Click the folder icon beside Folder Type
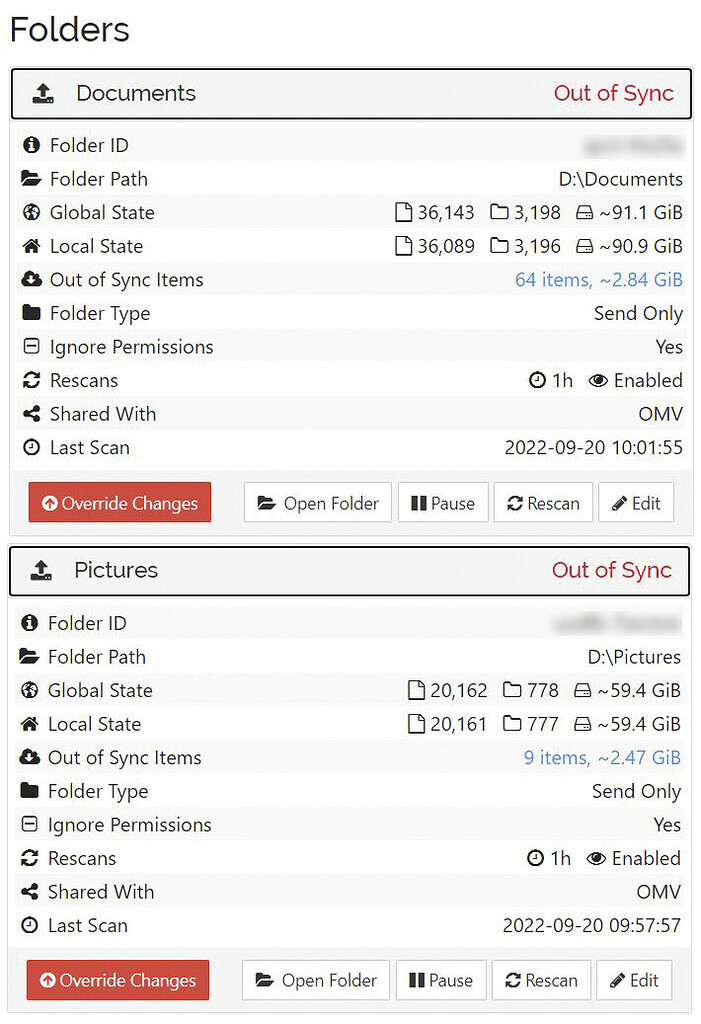Screen dimensions: 701x1024 (x=29, y=313)
